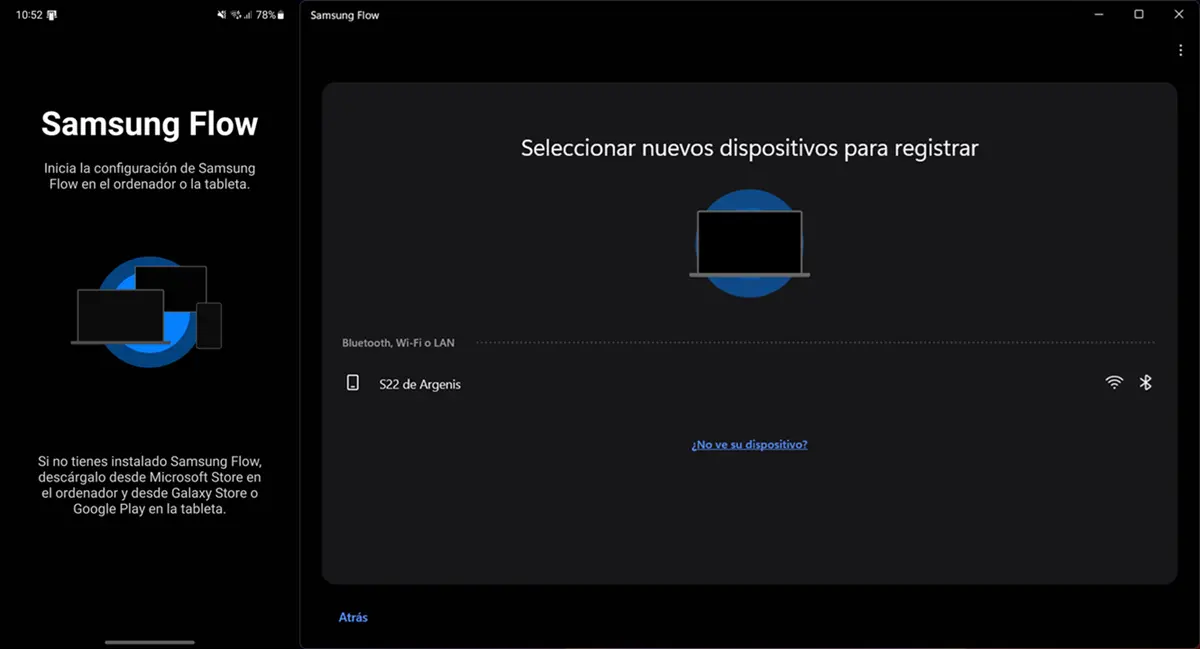The image size is (1200, 649).
Task: Click the laptop illustration in registration panel
Action: [x=749, y=243]
